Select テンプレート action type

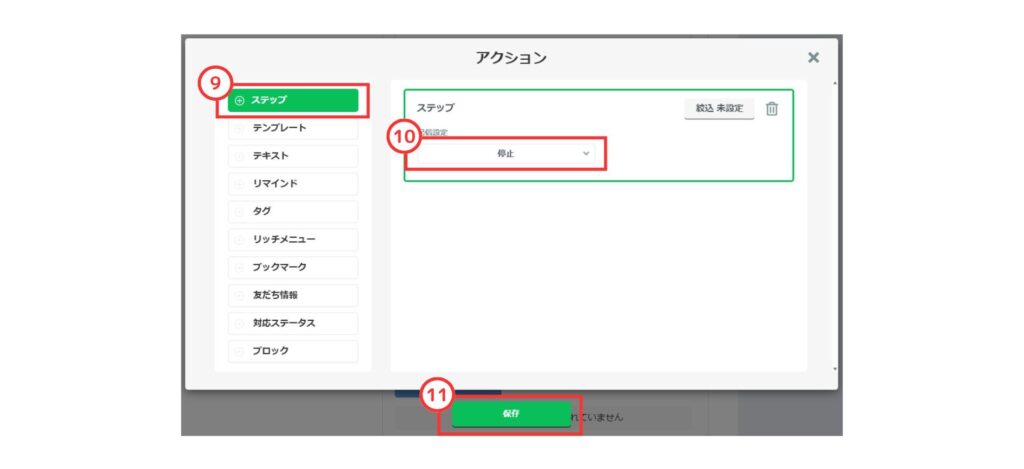pyautogui.click(x=294, y=128)
